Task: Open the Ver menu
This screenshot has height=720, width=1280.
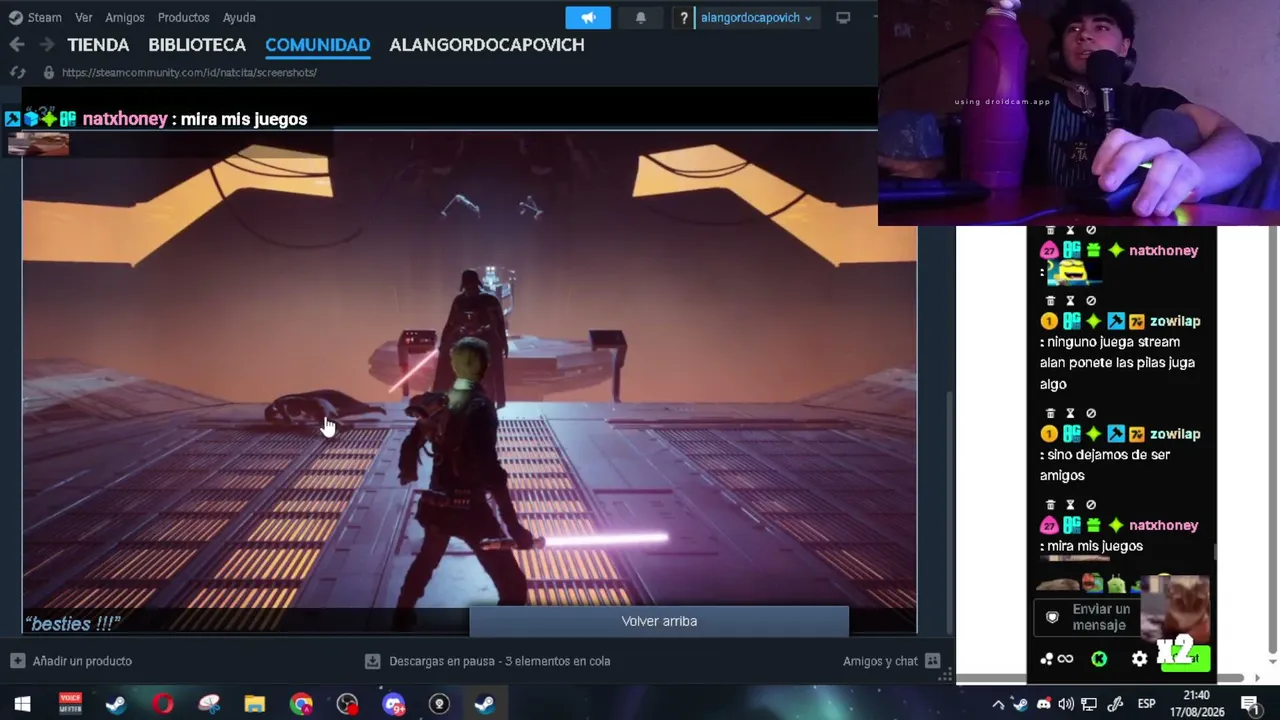Action: pyautogui.click(x=84, y=17)
